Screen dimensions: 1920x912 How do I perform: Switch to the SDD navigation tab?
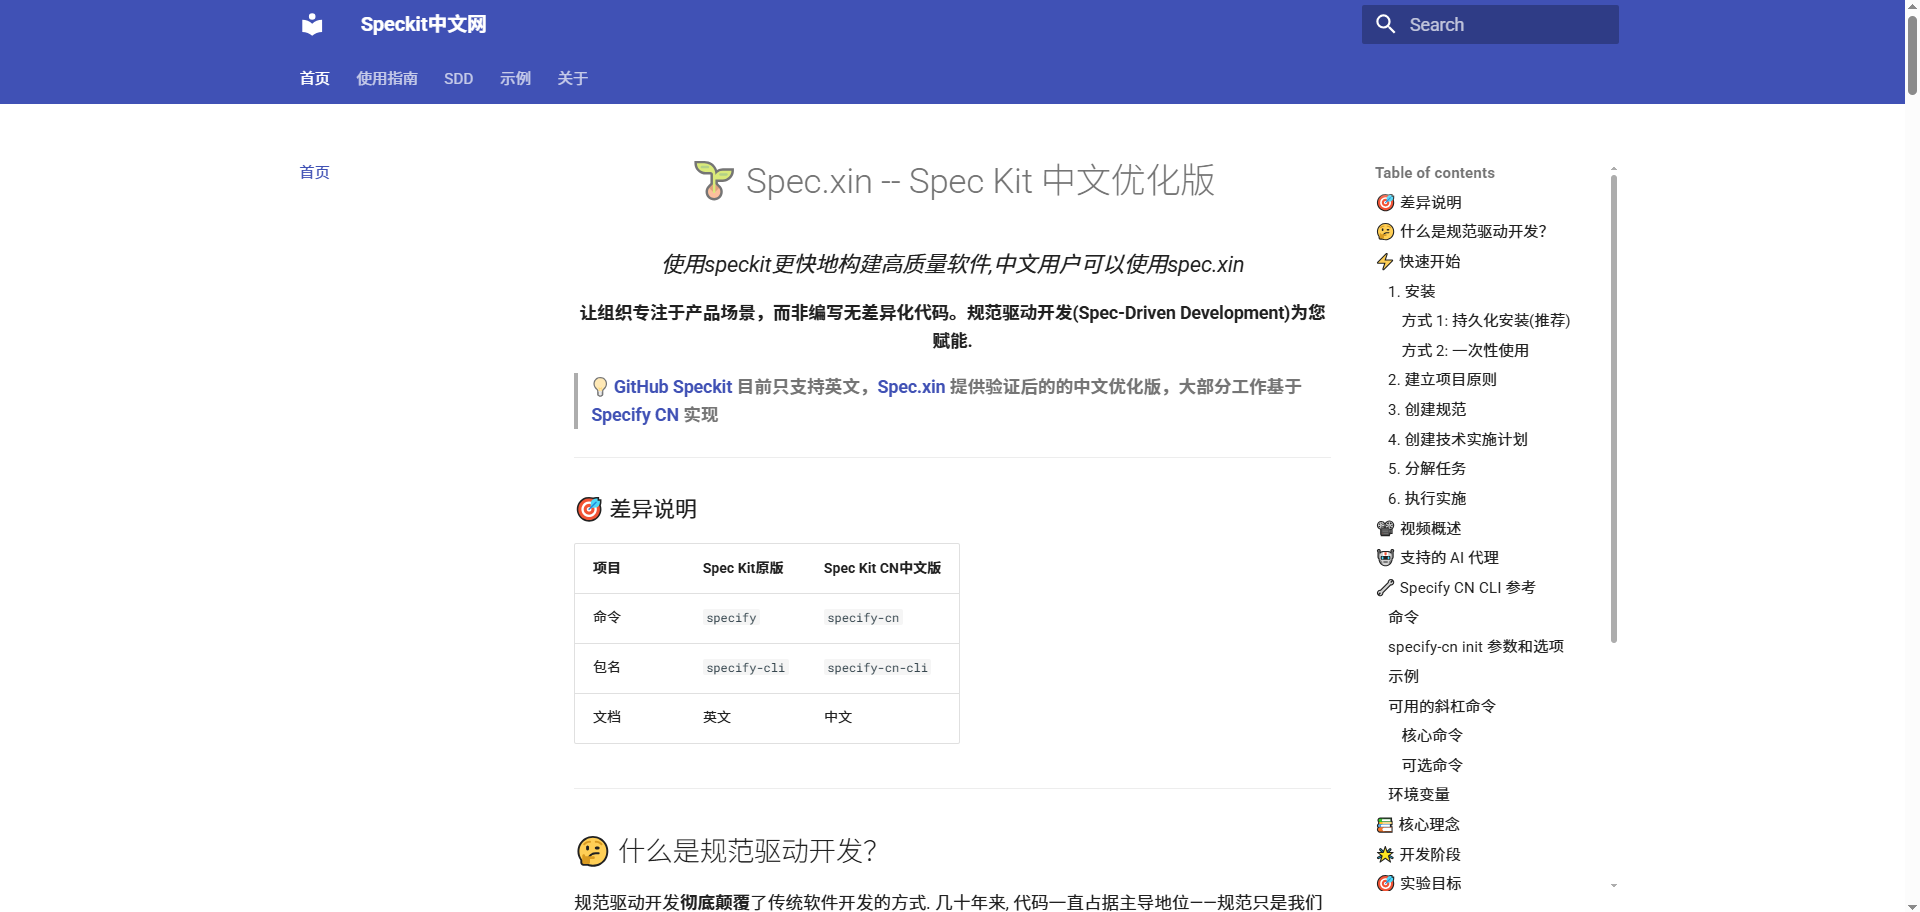pos(458,78)
